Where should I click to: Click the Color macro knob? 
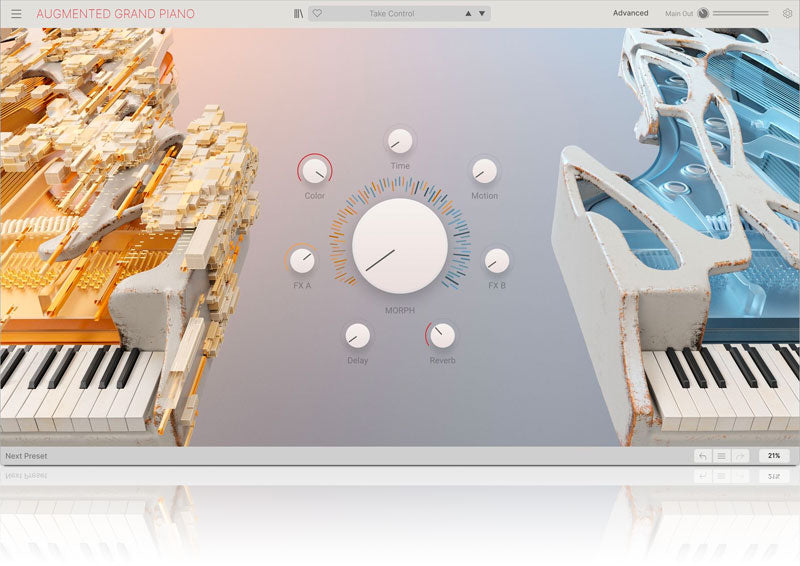point(315,171)
